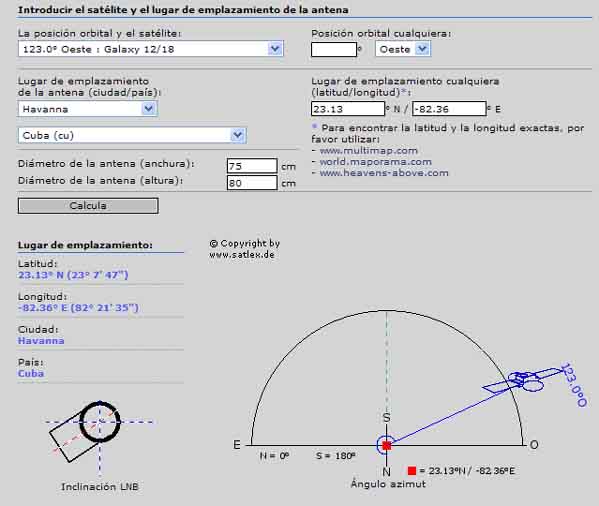Image resolution: width=599 pixels, height=506 pixels.
Task: Click the custom orbital position input field
Action: click(334, 49)
